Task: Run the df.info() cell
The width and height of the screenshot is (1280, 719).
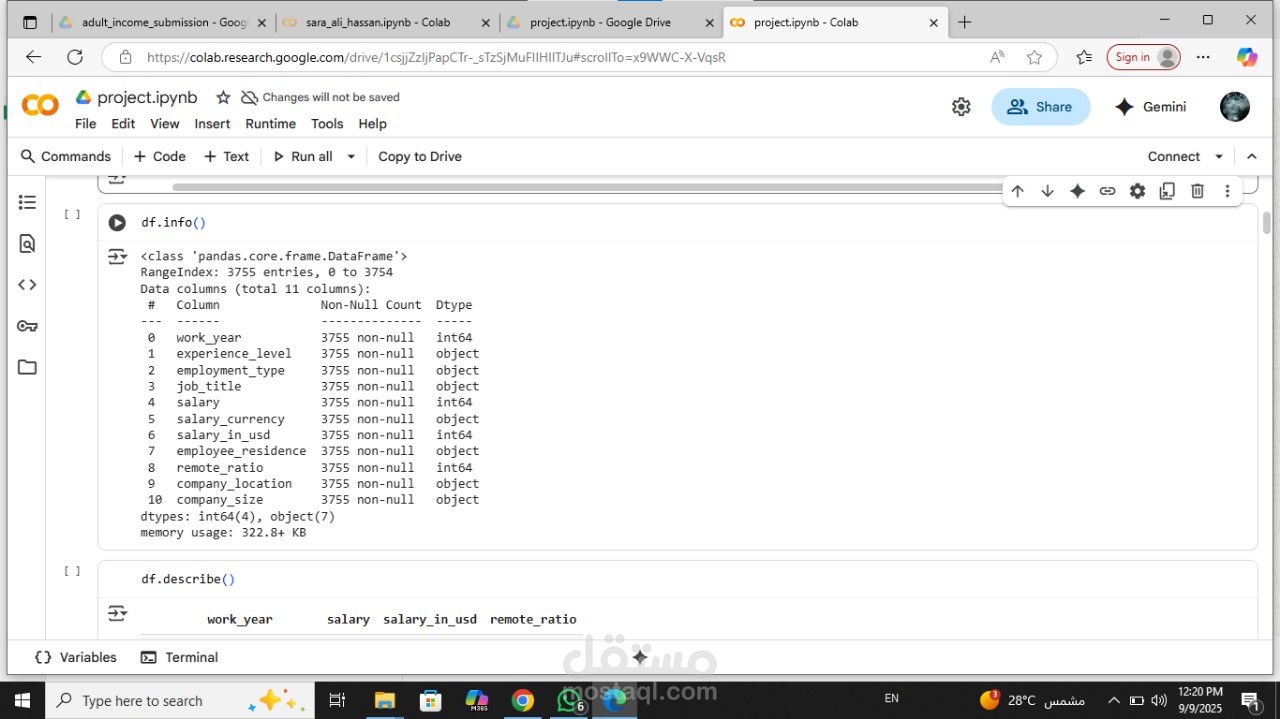Action: pyautogui.click(x=117, y=223)
